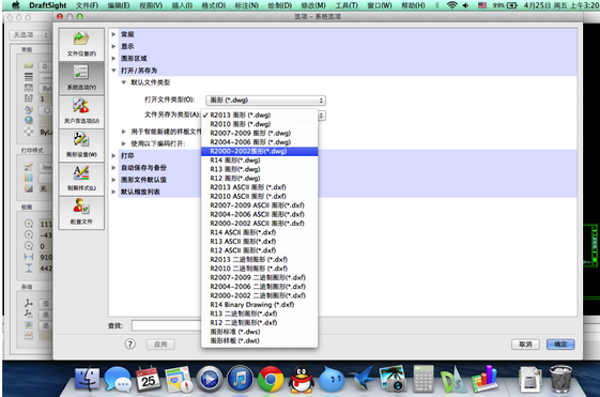Open the DraftSight DS icon in Dock
600x397 pixels.
pos(453,380)
